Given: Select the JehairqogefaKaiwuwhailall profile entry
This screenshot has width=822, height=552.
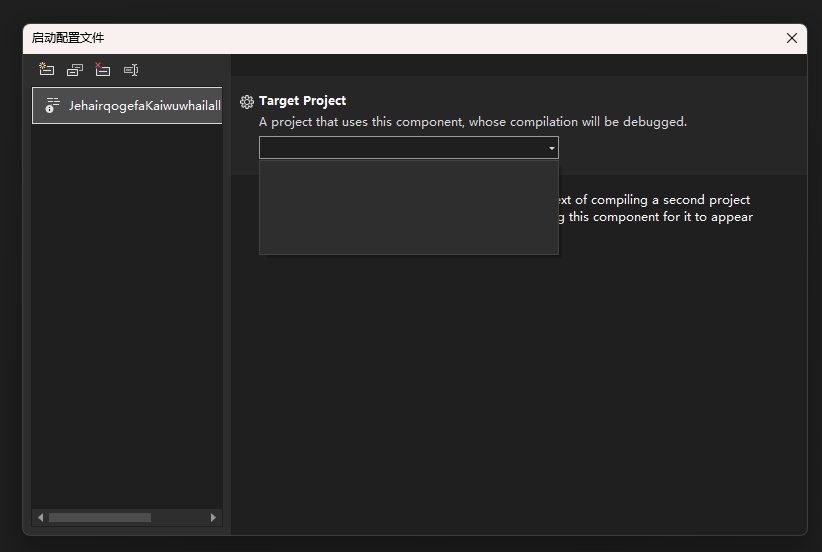Looking at the screenshot, I should click(140, 105).
